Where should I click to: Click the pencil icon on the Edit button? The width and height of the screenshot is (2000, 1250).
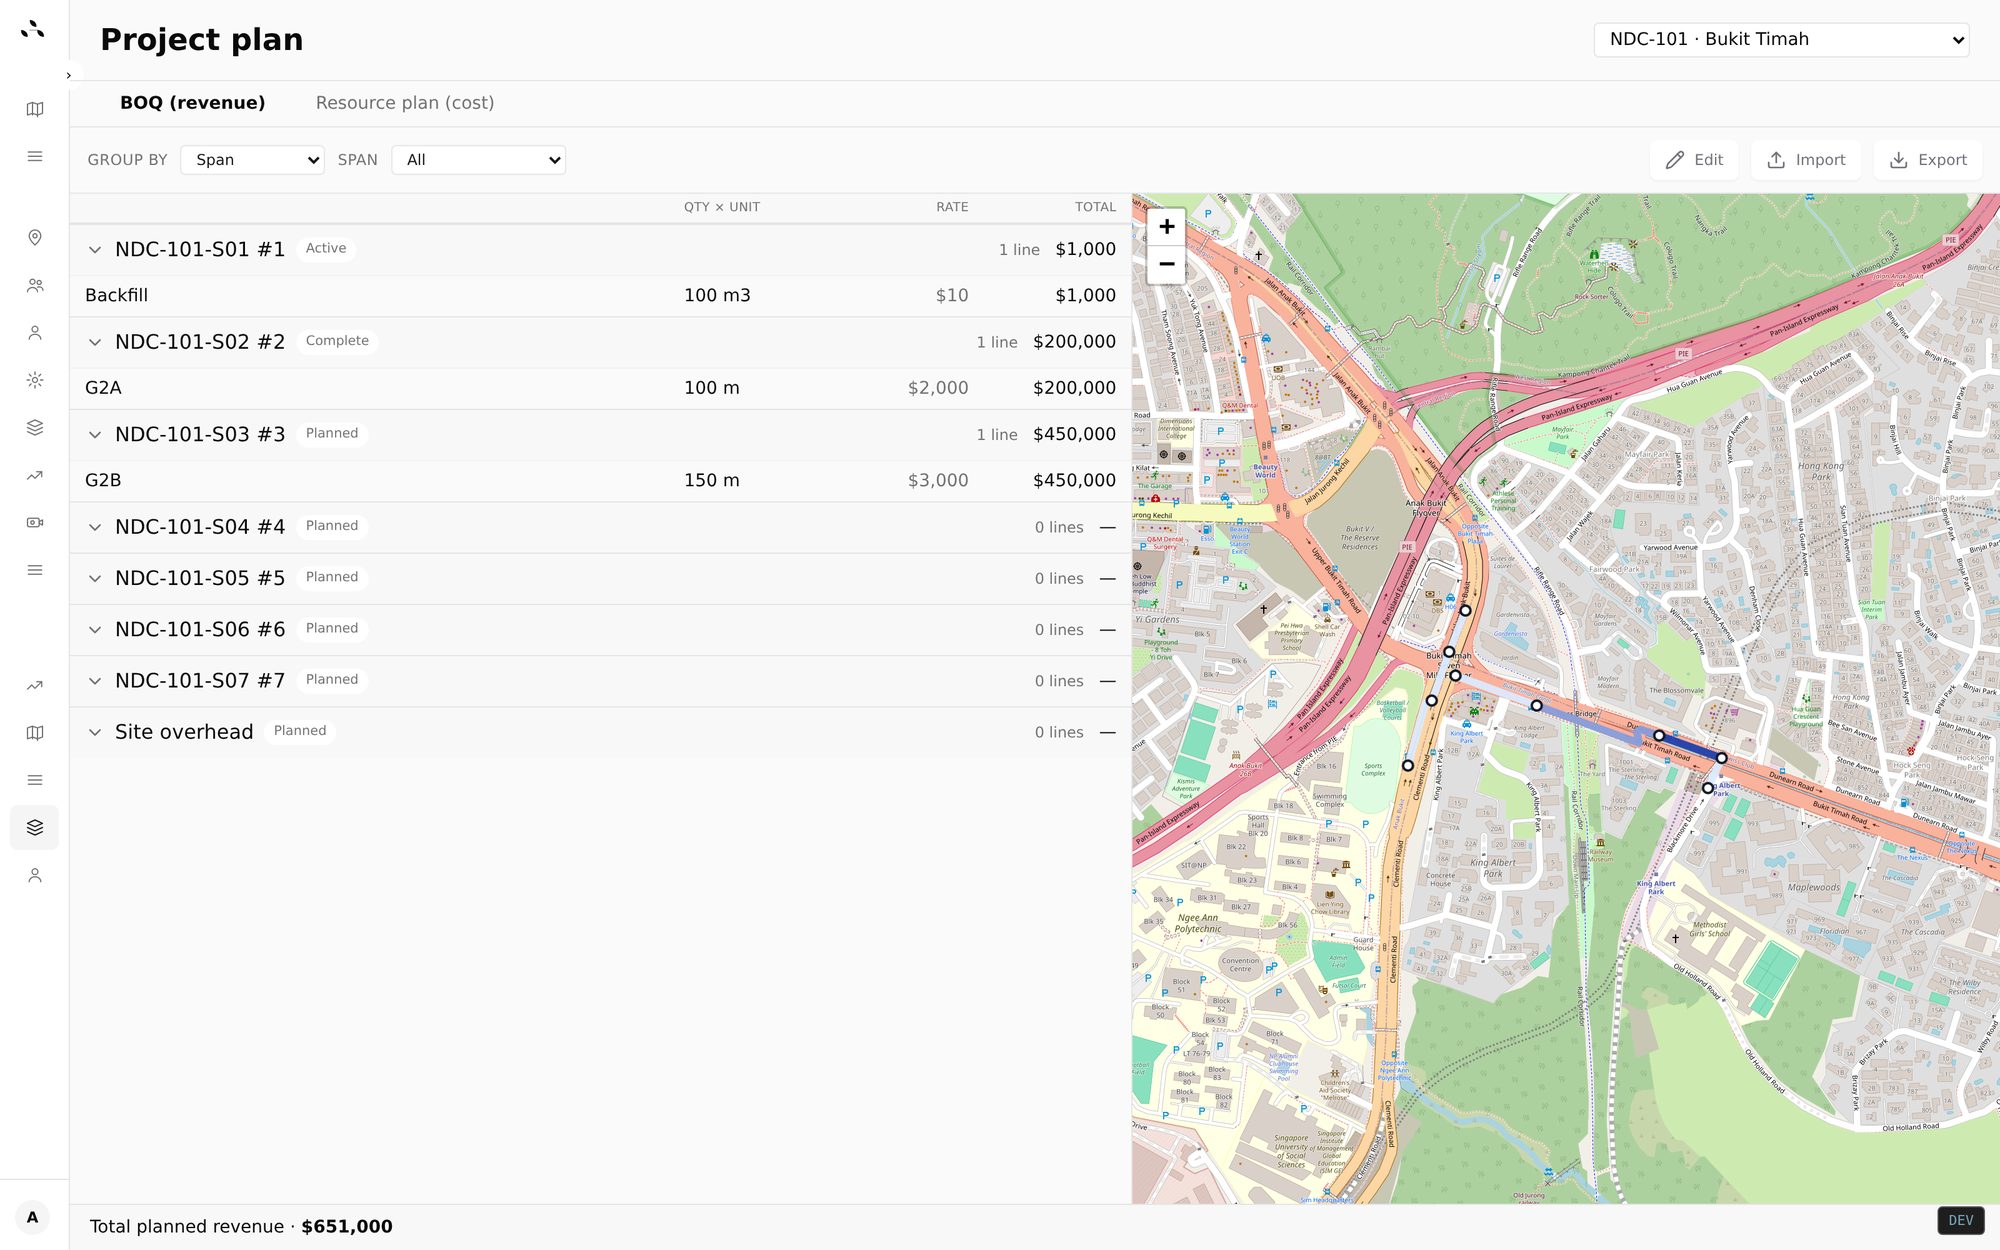(1675, 160)
